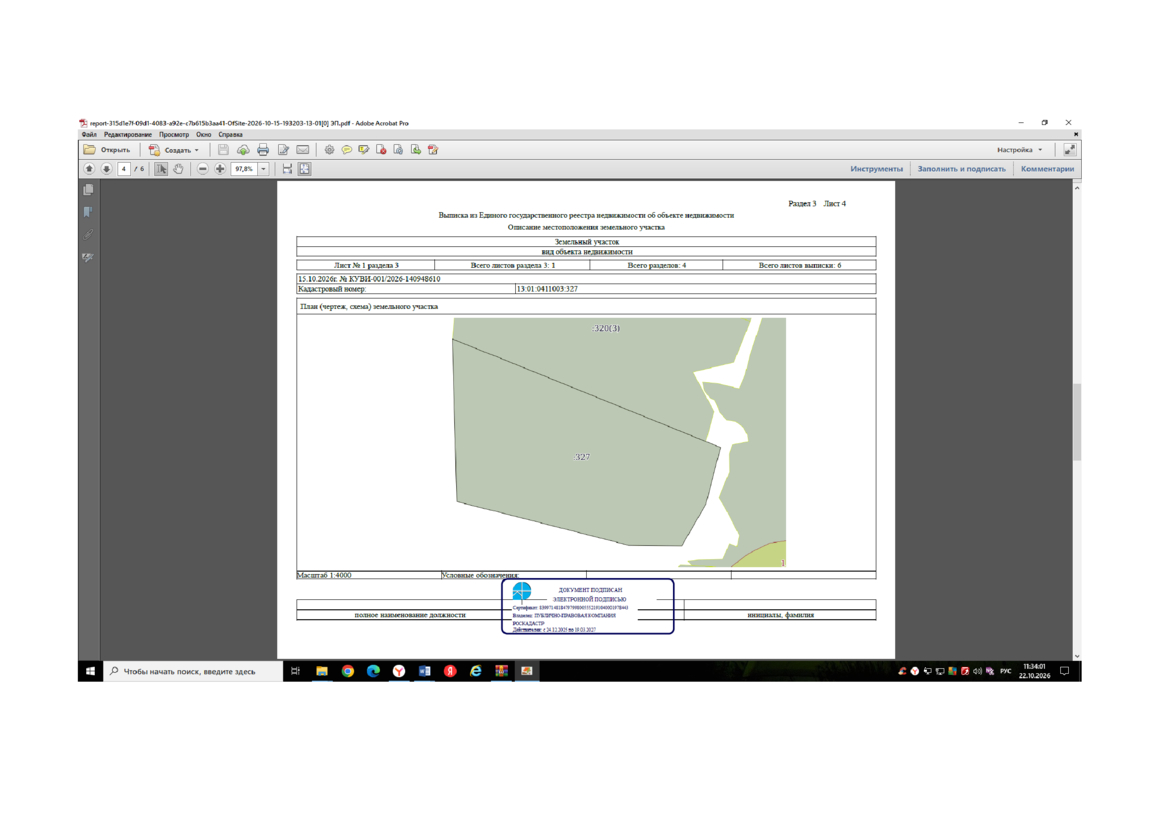Open the zoom percentage dropdown arrow
1160x820 pixels.
263,169
